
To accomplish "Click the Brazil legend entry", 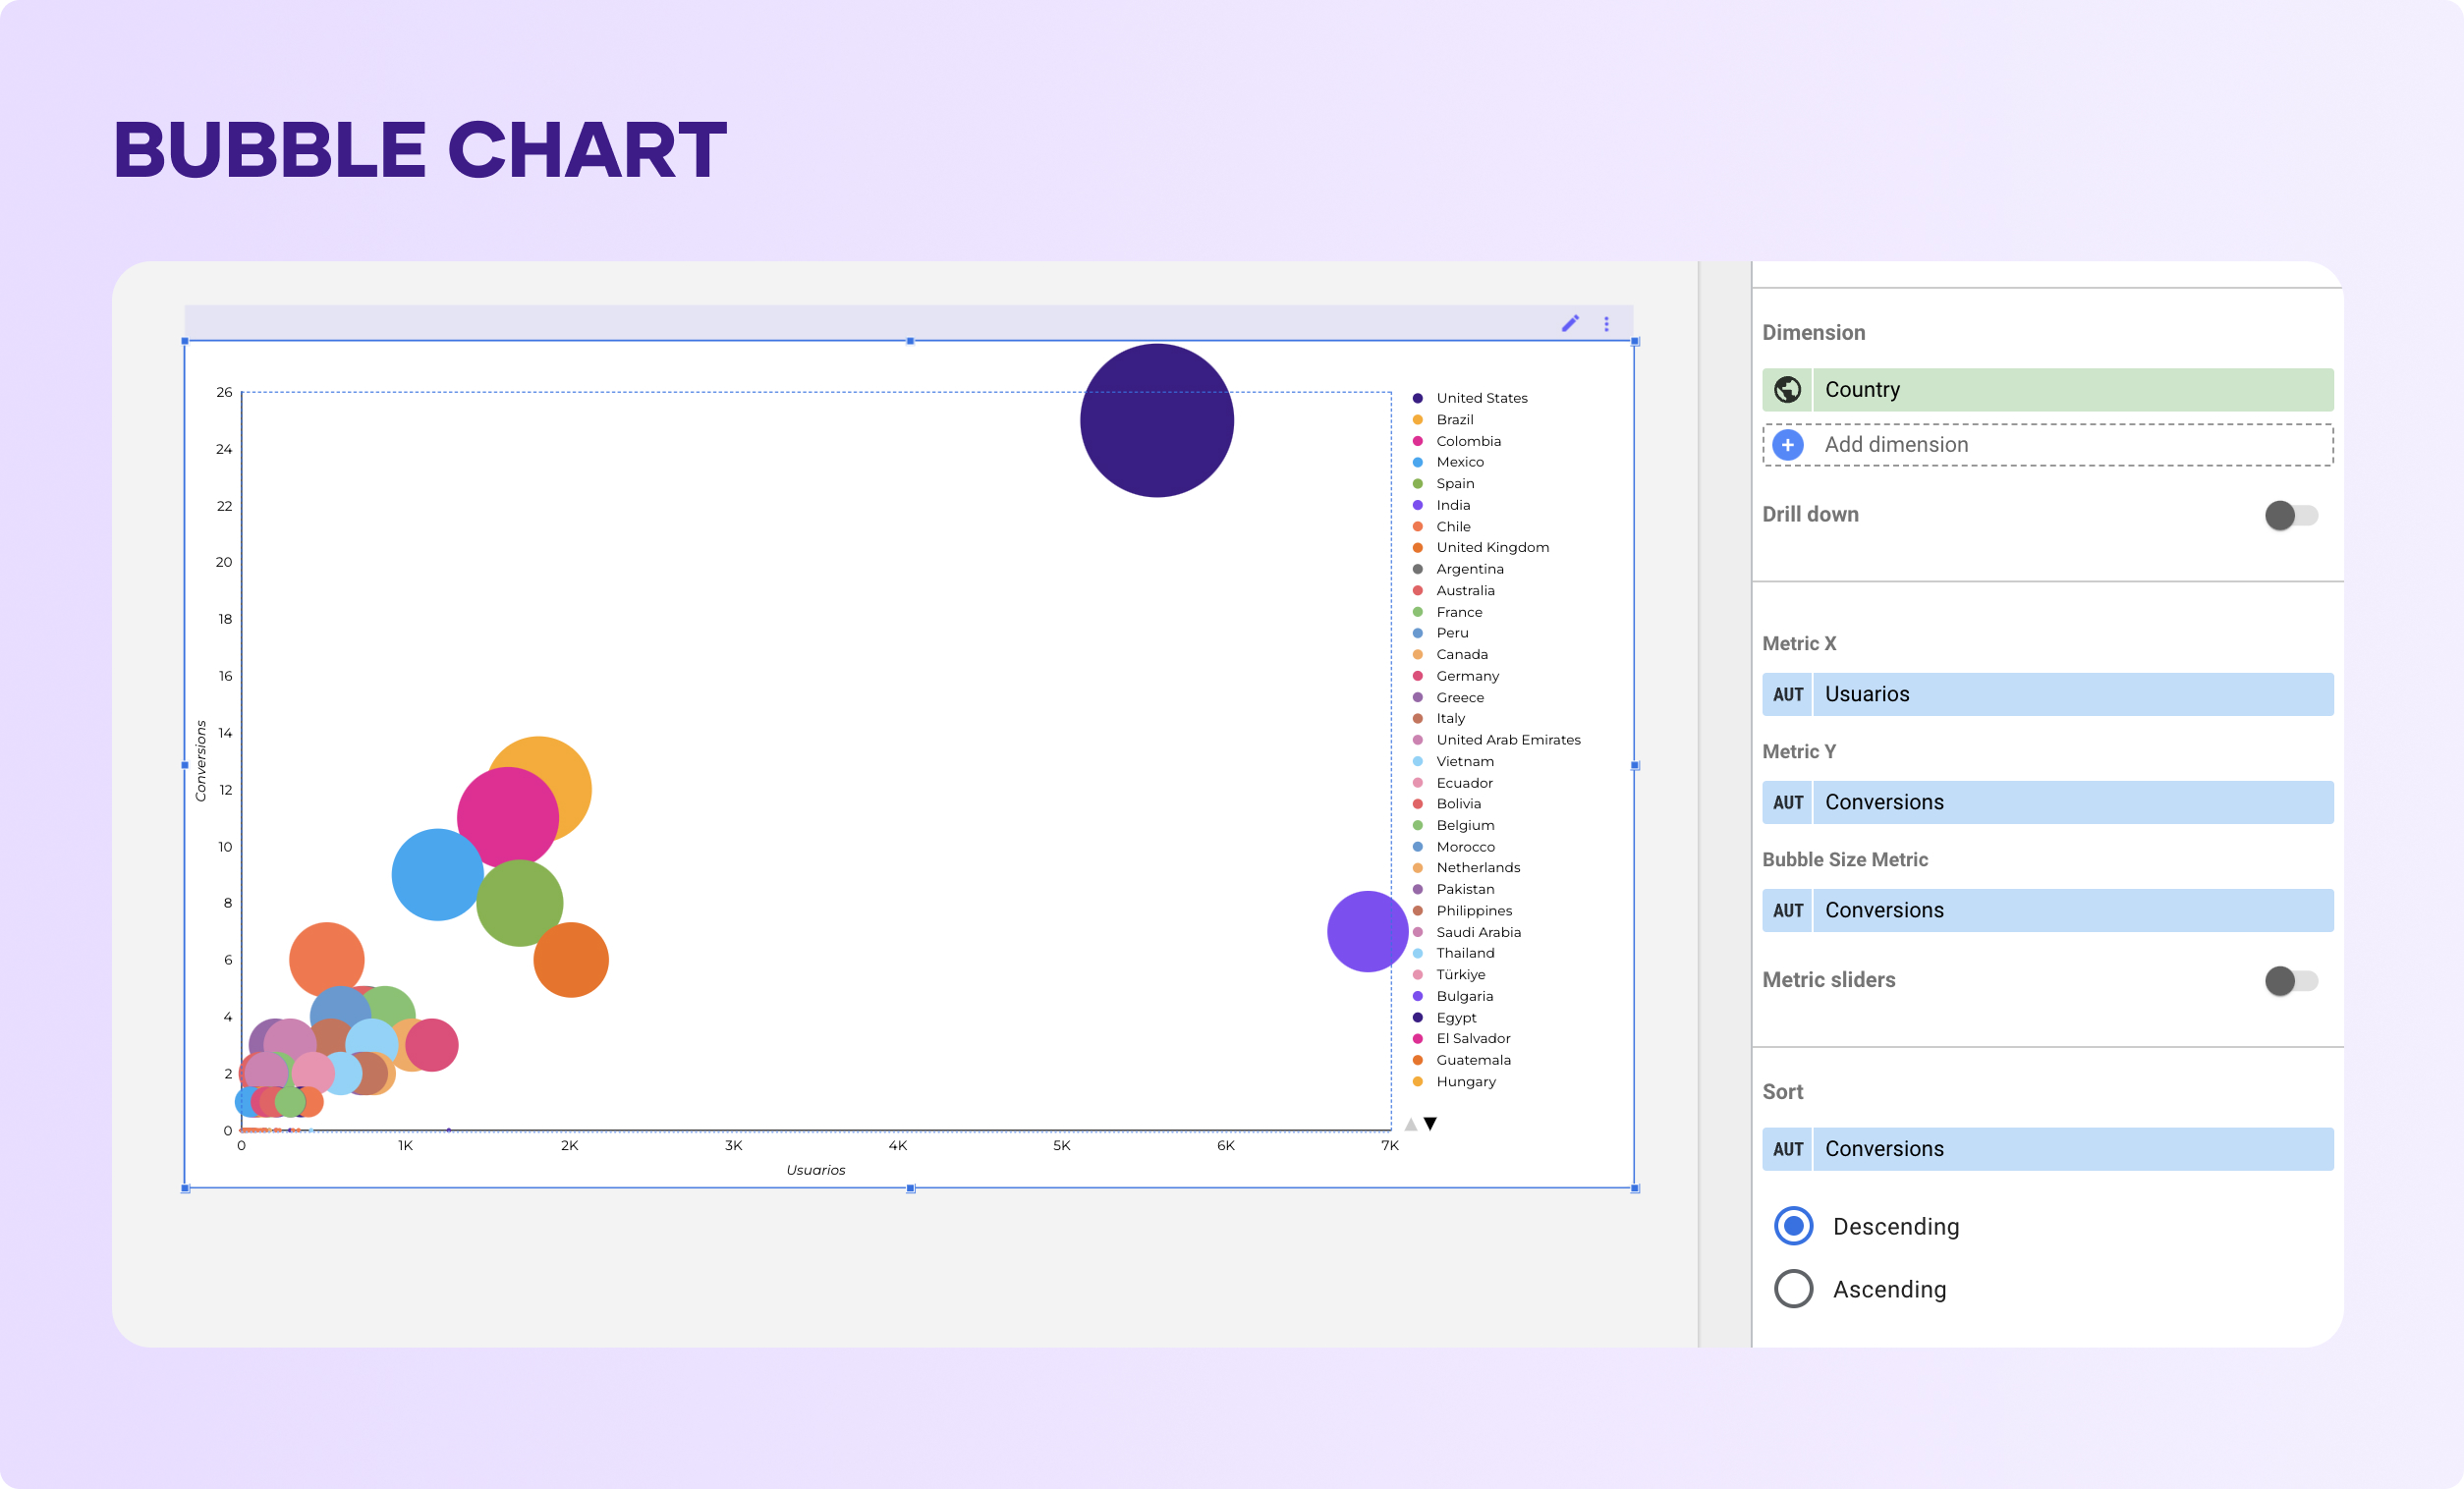I will 1443,419.
